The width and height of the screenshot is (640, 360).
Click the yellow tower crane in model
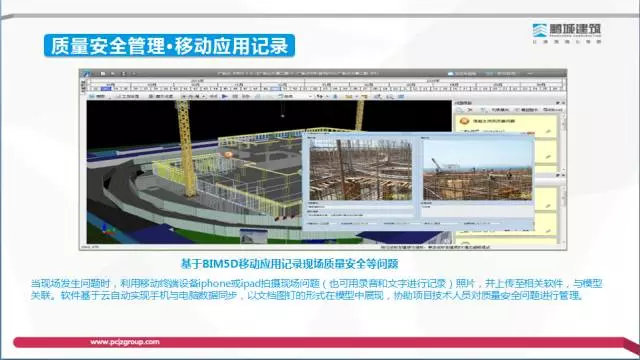(x=186, y=149)
